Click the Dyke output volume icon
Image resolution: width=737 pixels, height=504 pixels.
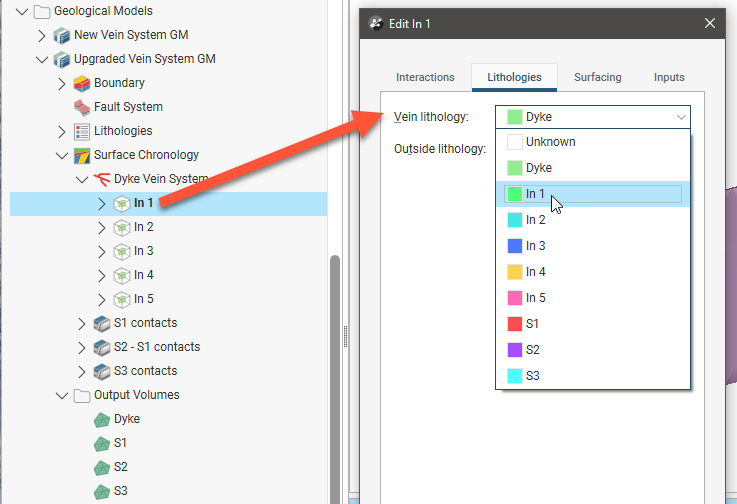tap(102, 419)
